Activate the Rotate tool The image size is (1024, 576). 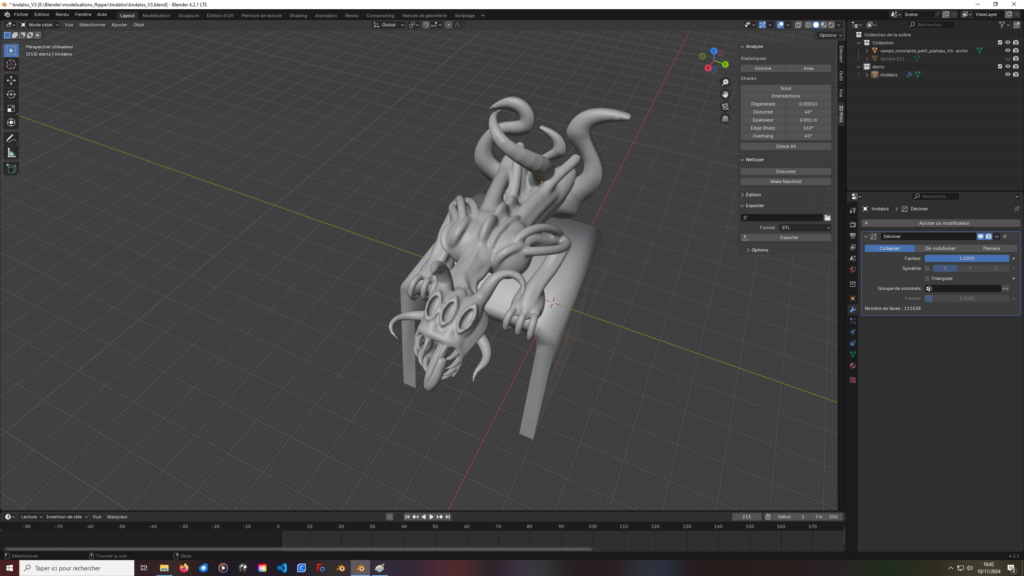coord(11,95)
